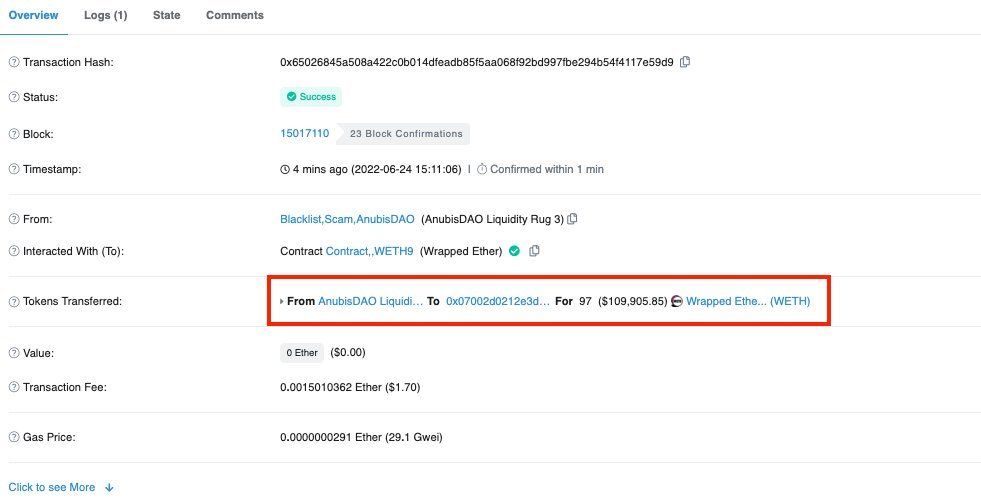Screen dimensions: 981x503
Task: Click the green Success status check icon
Action: pyautogui.click(x=291, y=96)
